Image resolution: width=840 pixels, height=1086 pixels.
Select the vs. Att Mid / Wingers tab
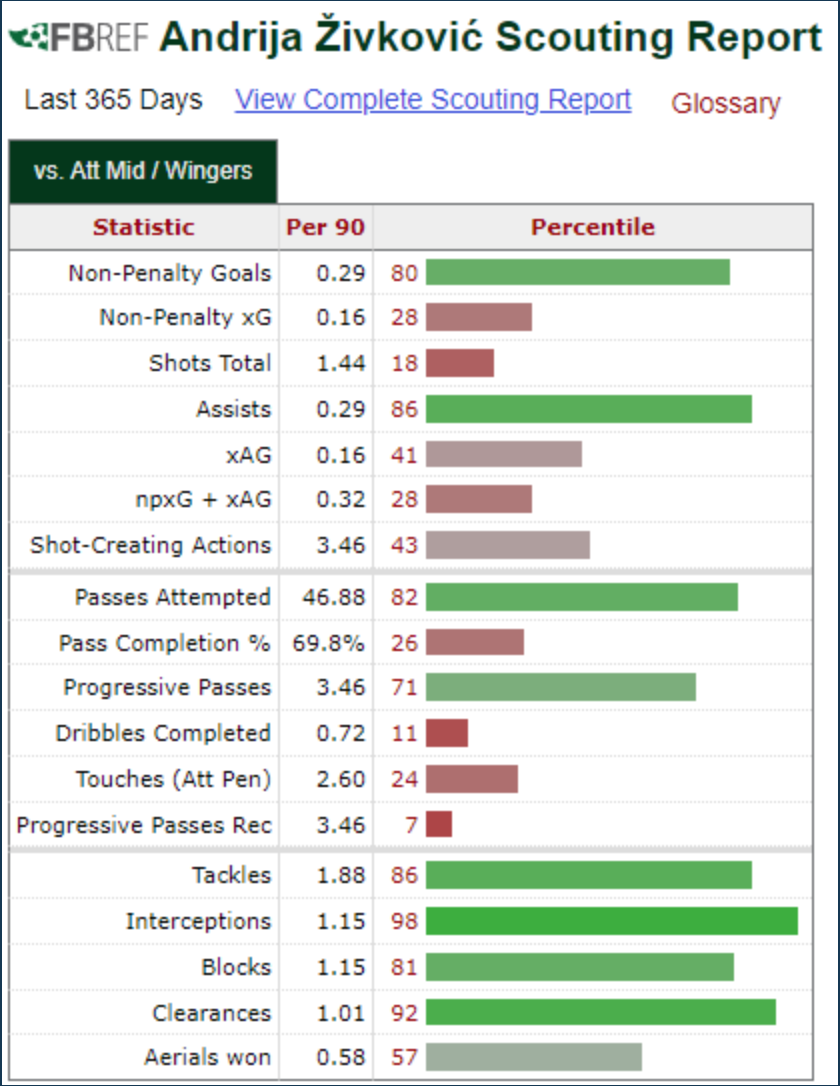tap(143, 171)
